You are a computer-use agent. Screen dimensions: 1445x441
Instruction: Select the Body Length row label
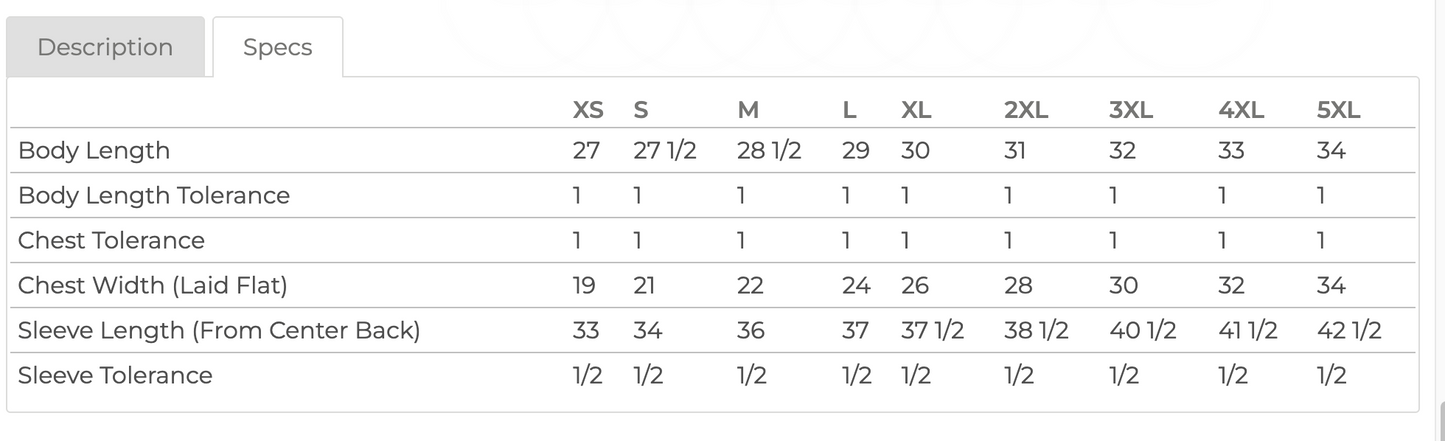pyautogui.click(x=94, y=151)
